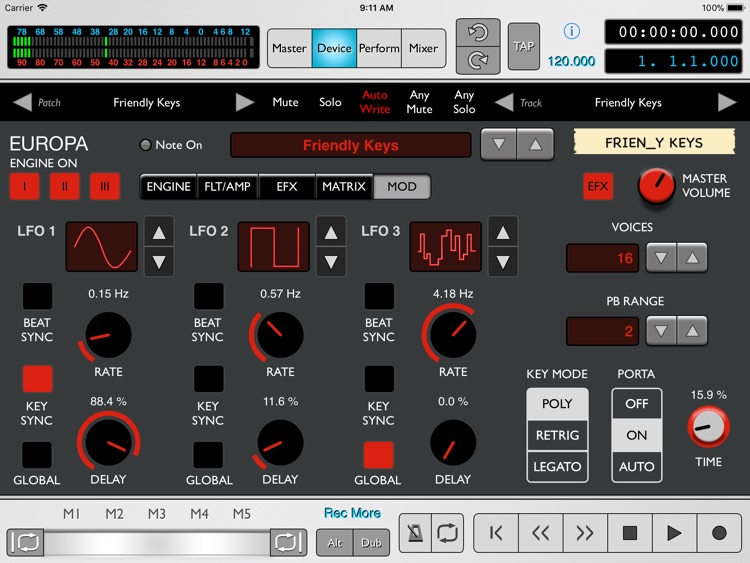The height and width of the screenshot is (563, 750).
Task: Click the rewind double-arrow button
Action: point(540,533)
